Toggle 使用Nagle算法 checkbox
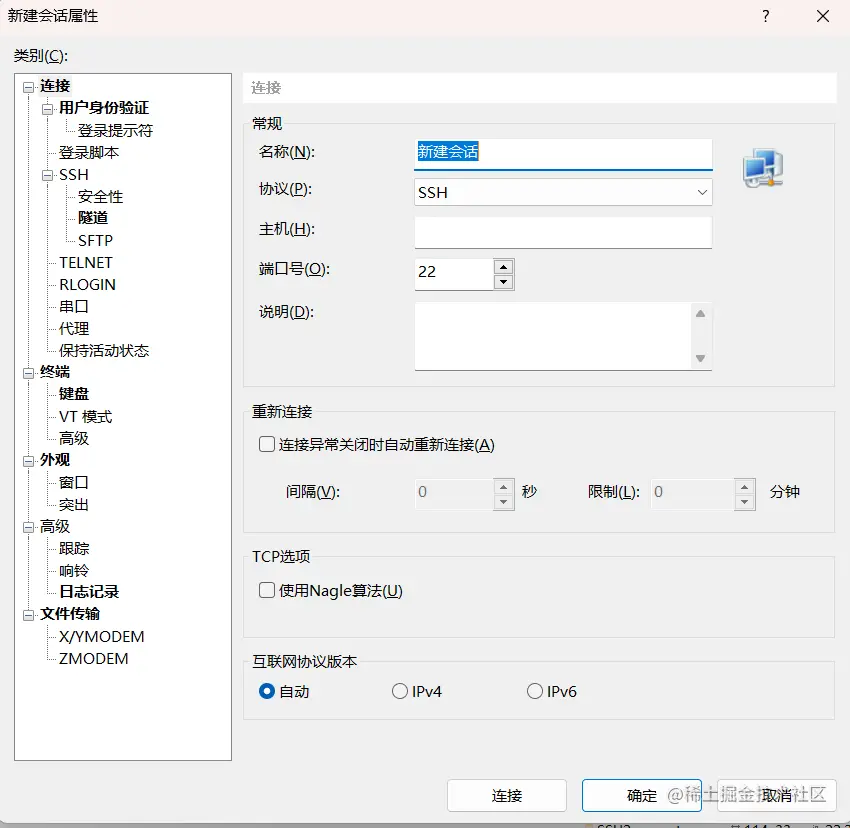 coord(267,590)
